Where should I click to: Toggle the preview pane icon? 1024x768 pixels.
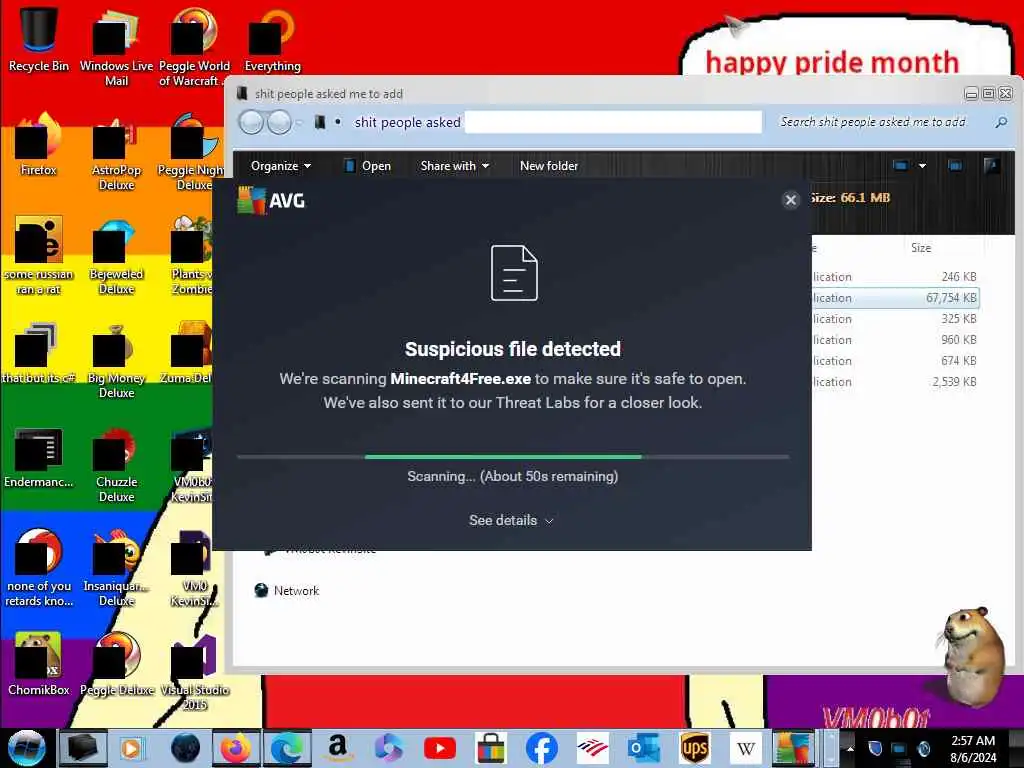955,166
